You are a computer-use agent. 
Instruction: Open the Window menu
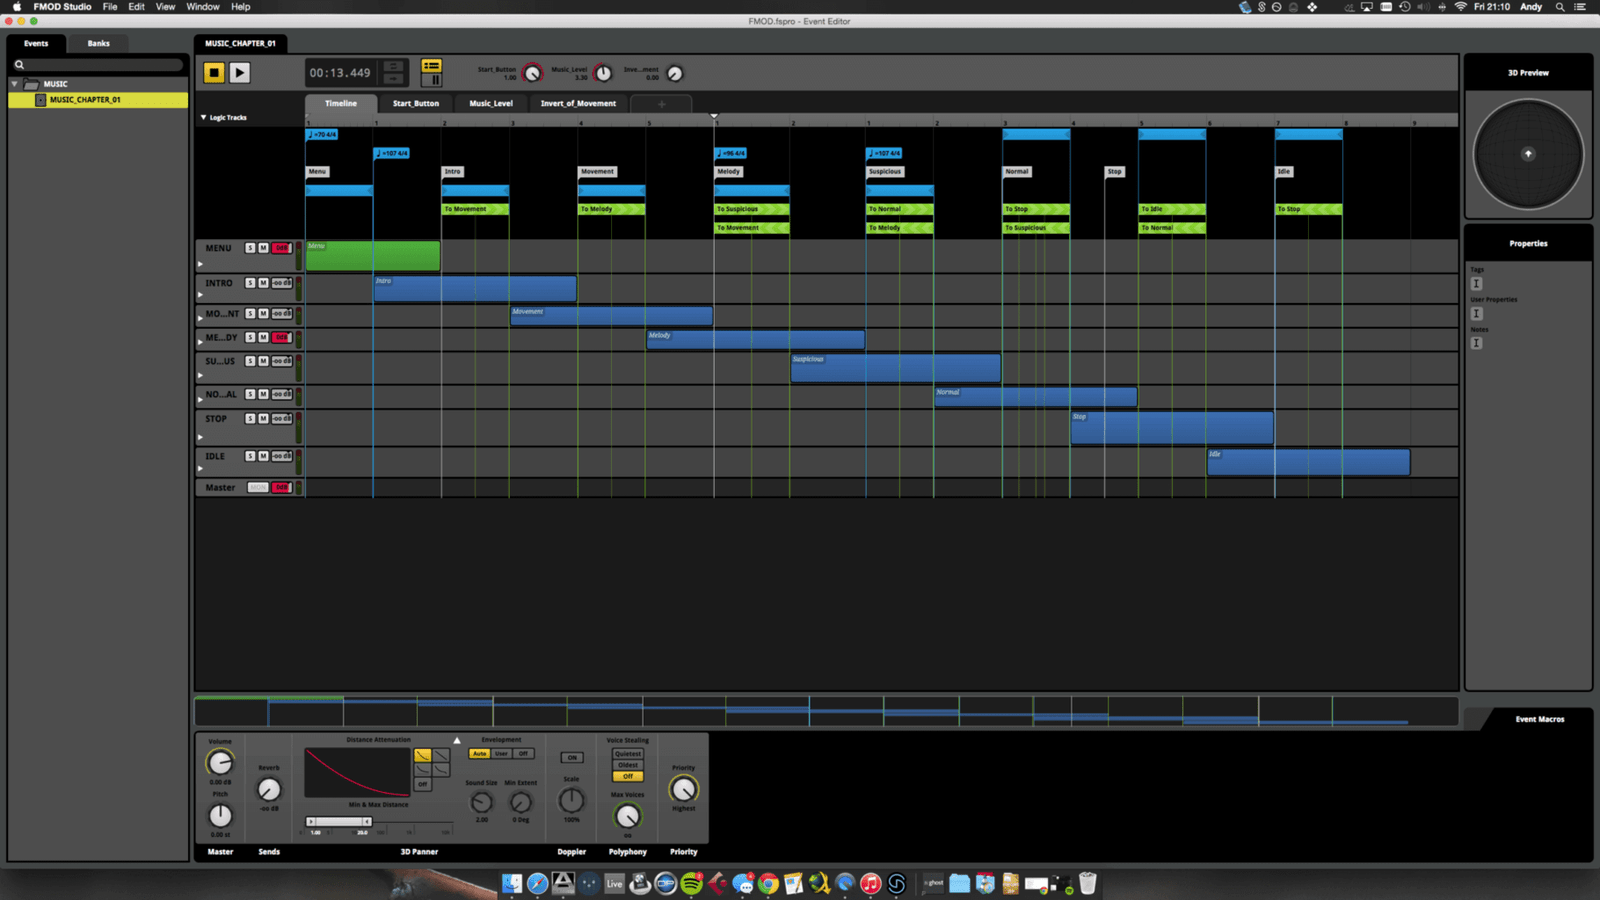pos(203,7)
